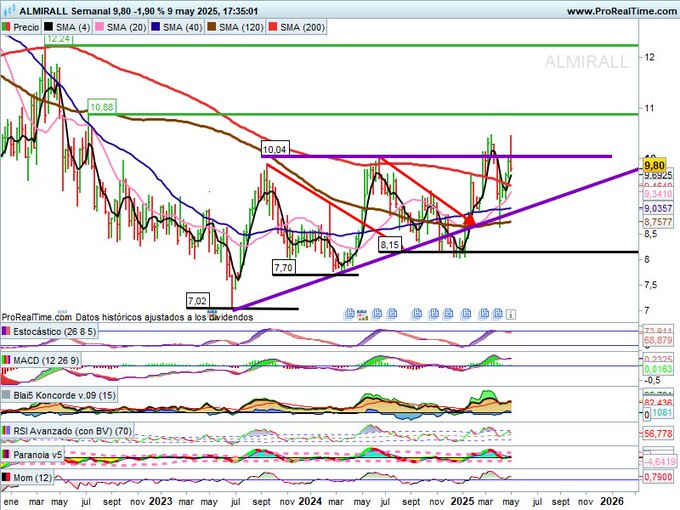
Task: Click the 0,0163 MACD value
Action: (658, 369)
